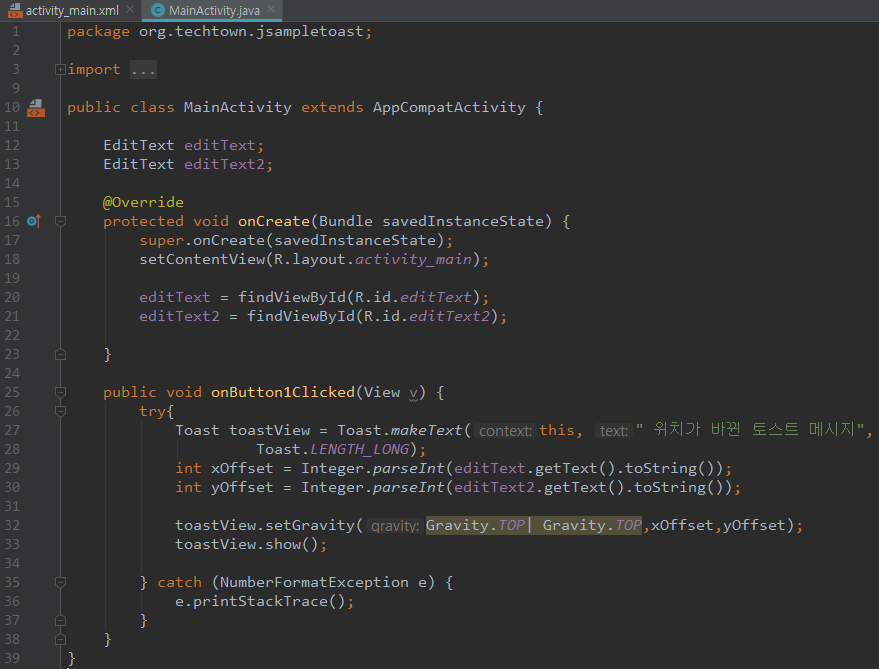
Task: Click the onButton1Clicked method name
Action: 283,392
